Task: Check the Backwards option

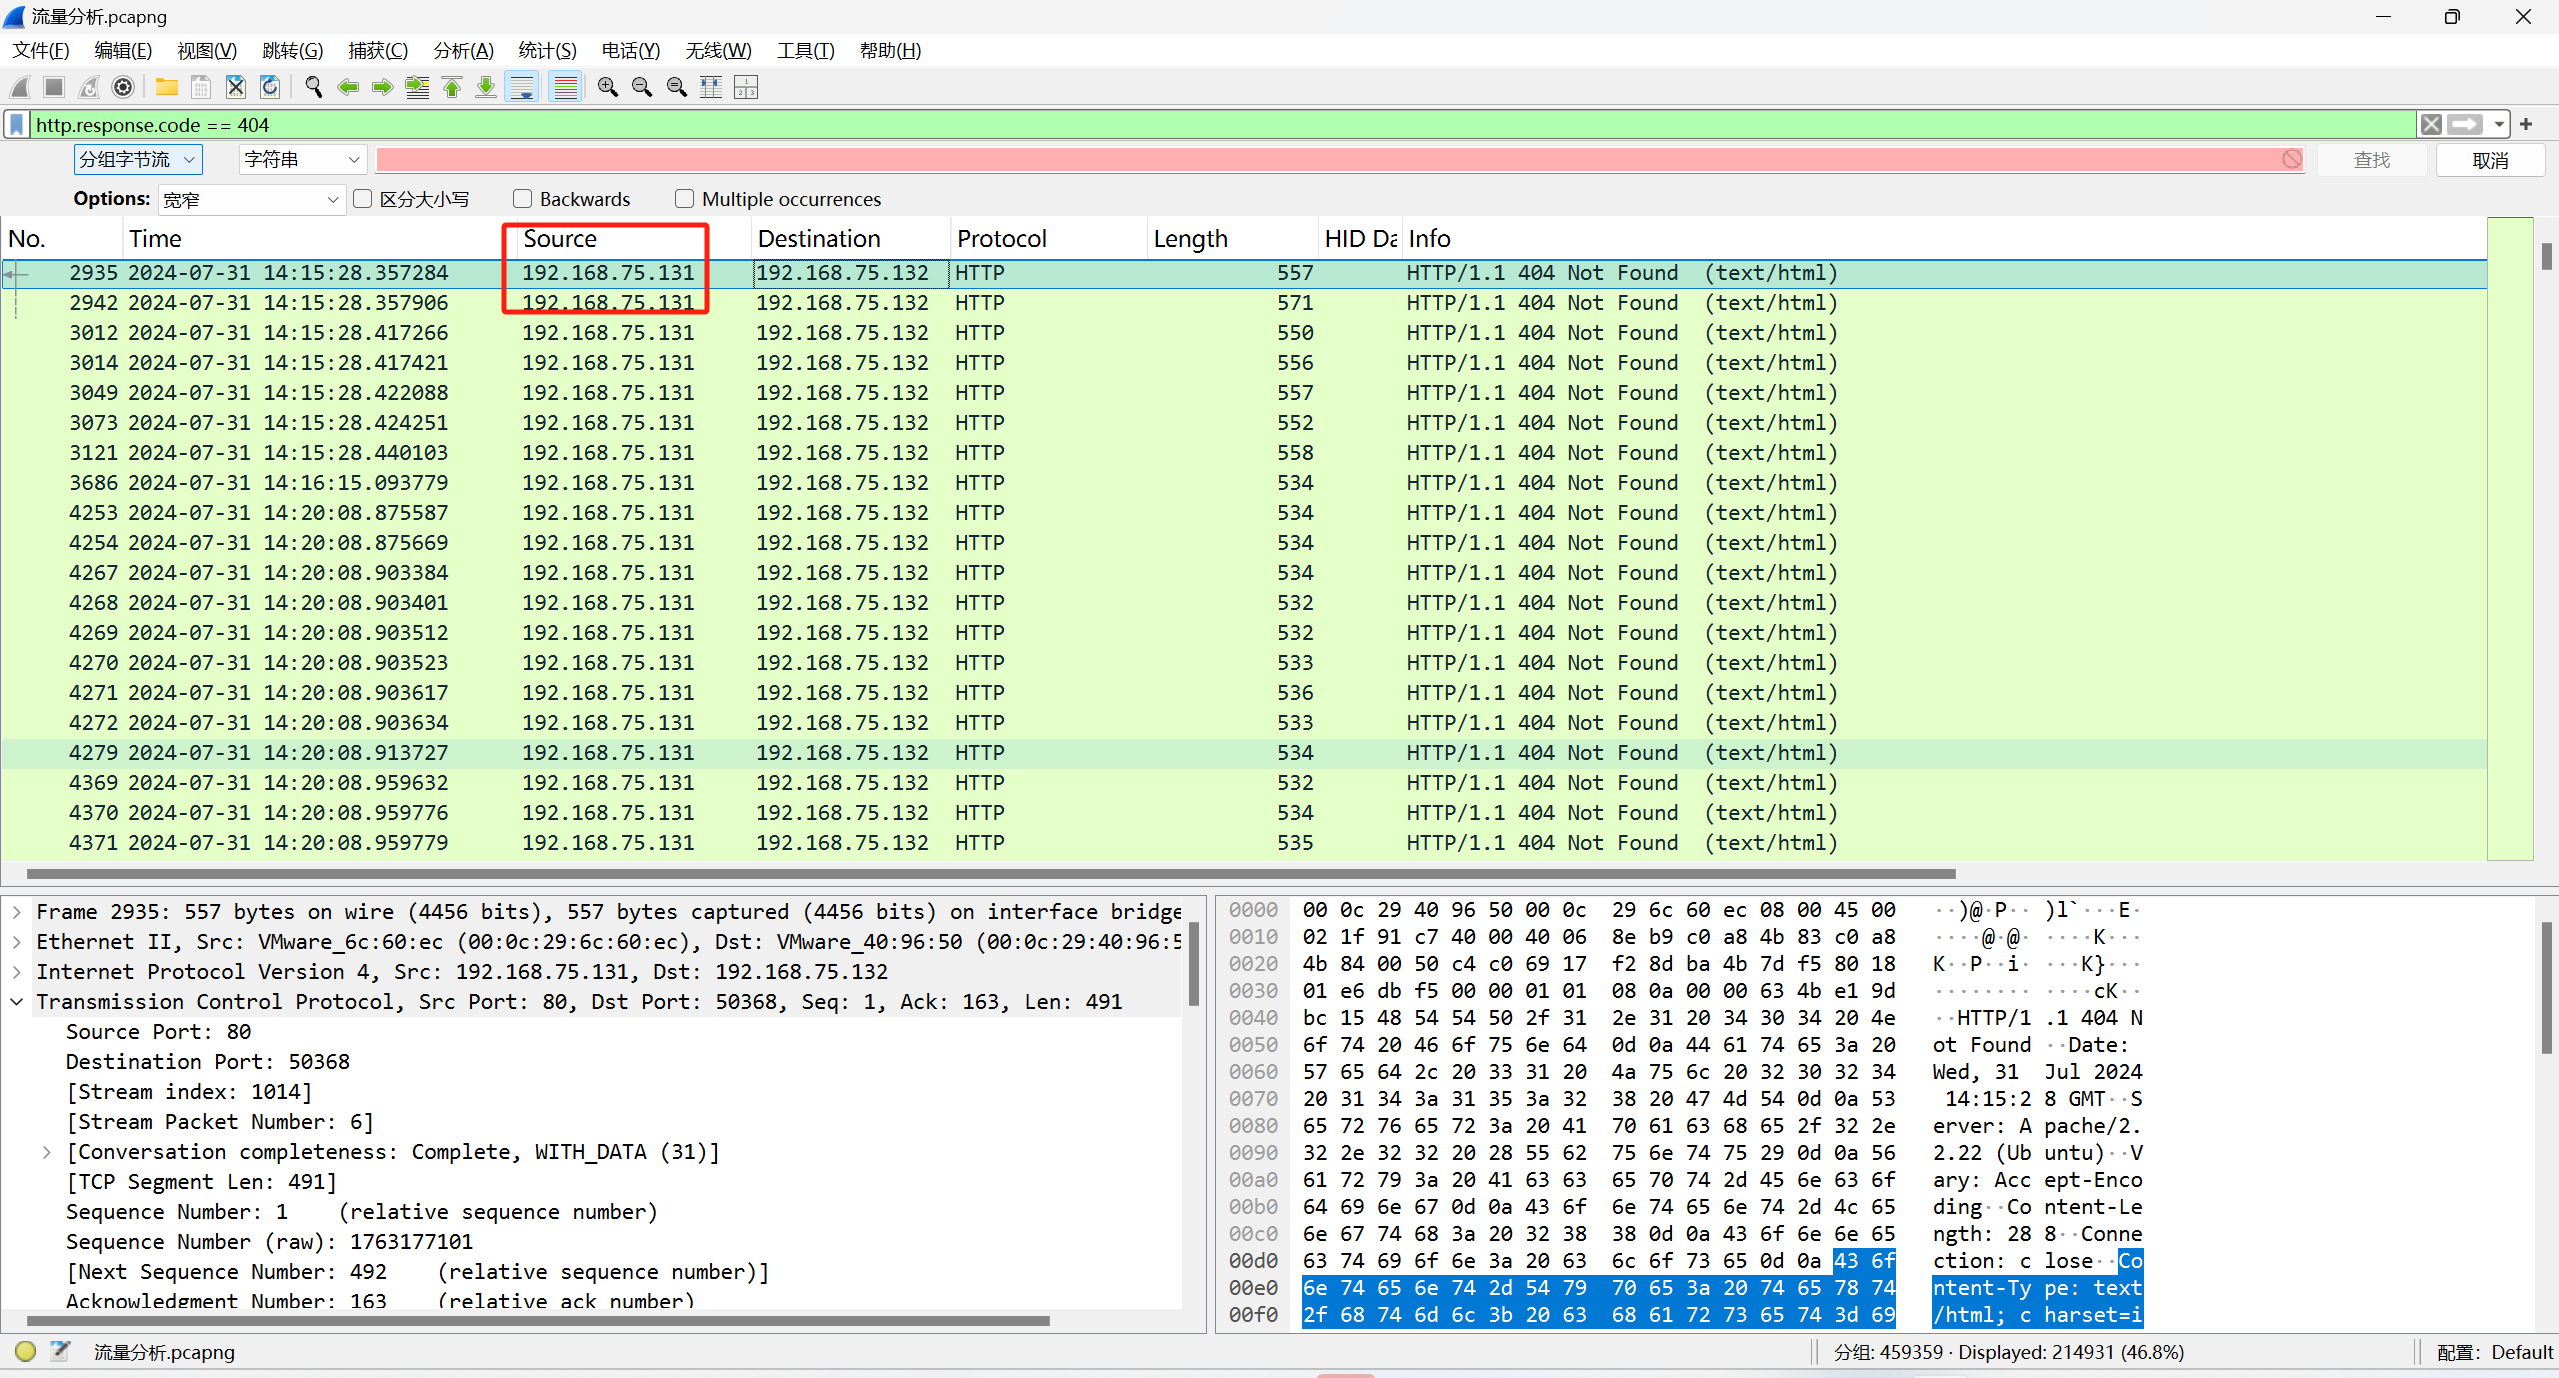Action: [522, 199]
